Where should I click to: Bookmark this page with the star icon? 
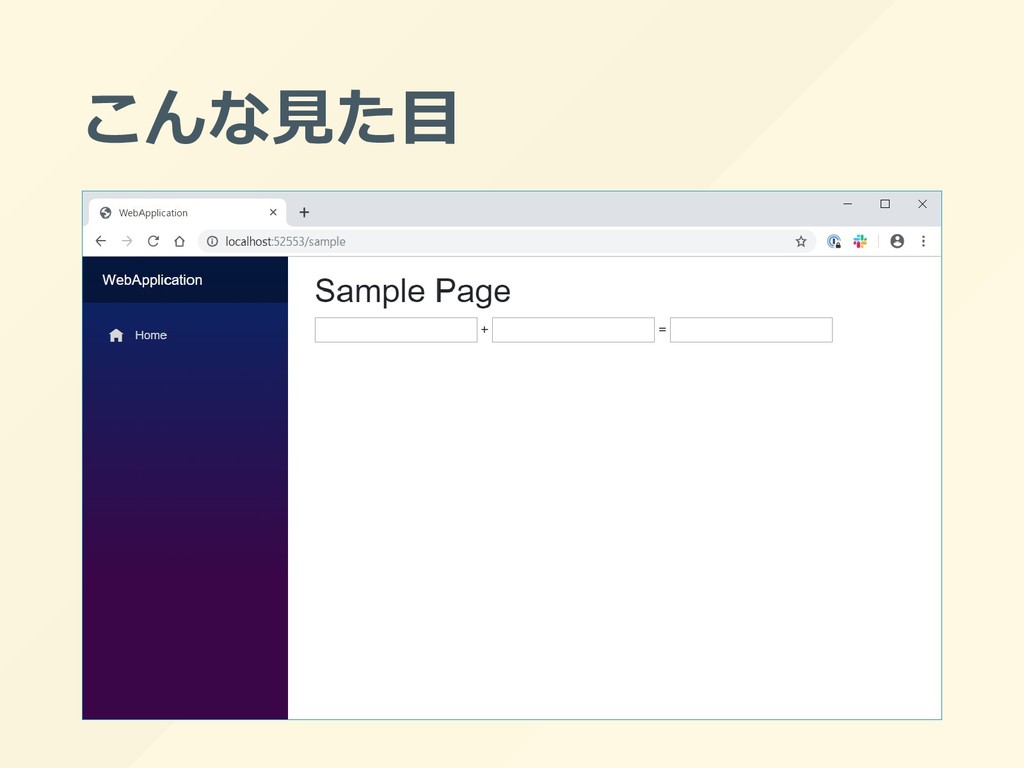point(801,242)
